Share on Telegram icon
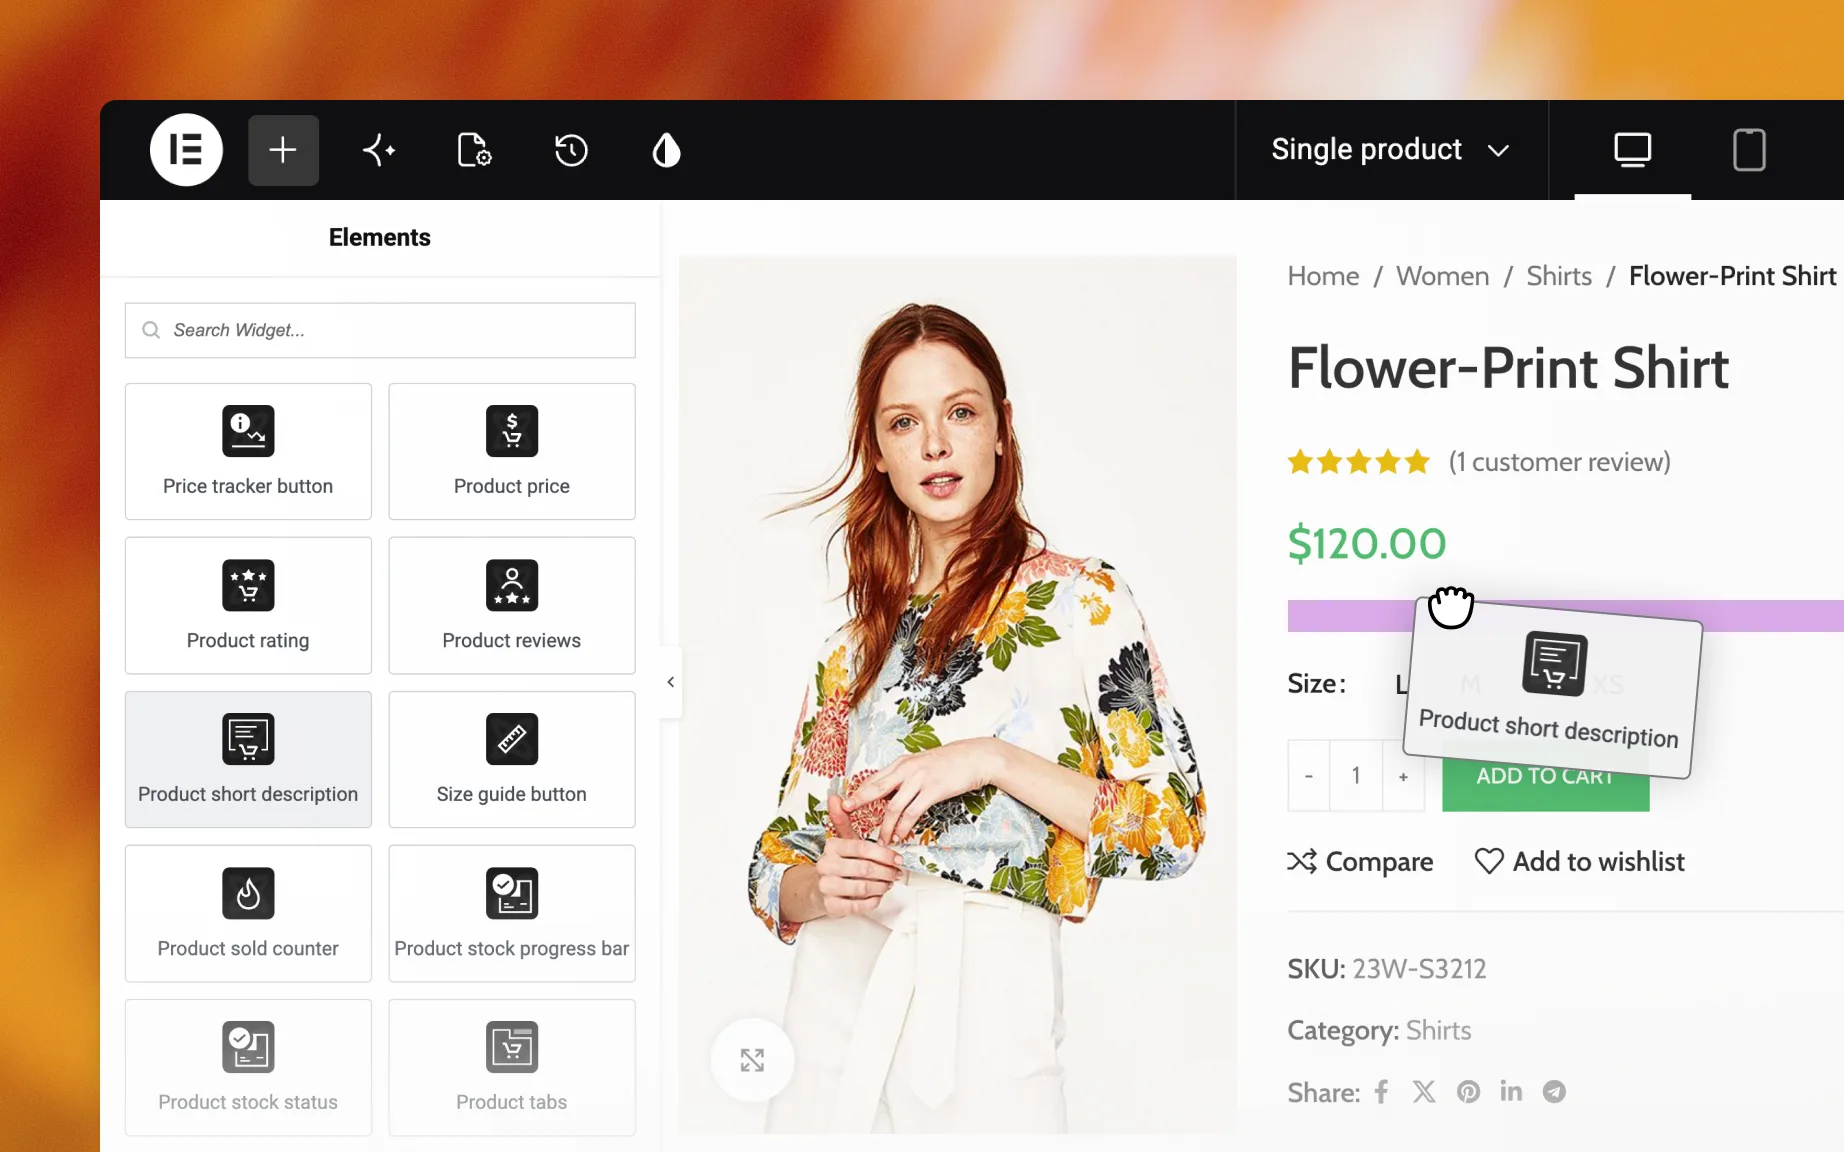The image size is (1844, 1152). [1554, 1092]
